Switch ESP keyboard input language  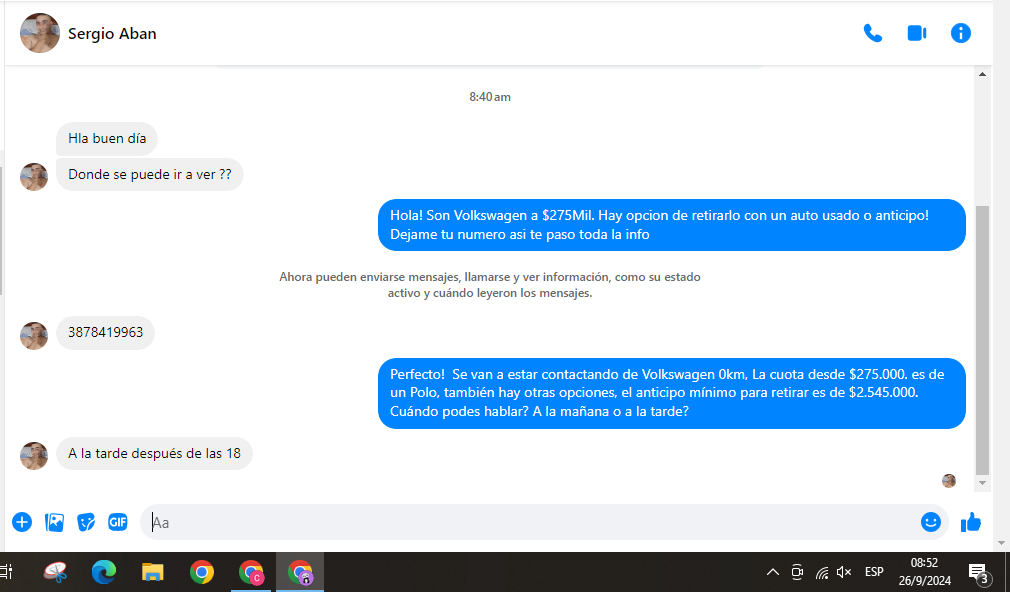click(874, 572)
